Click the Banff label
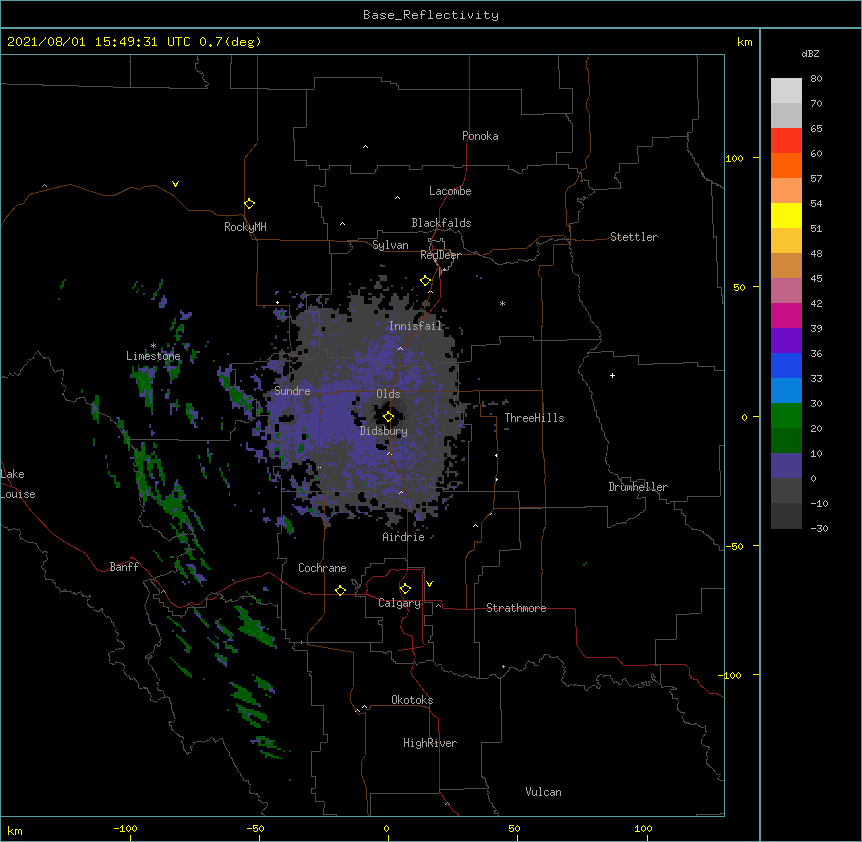Viewport: 862px width, 842px height. (x=124, y=567)
